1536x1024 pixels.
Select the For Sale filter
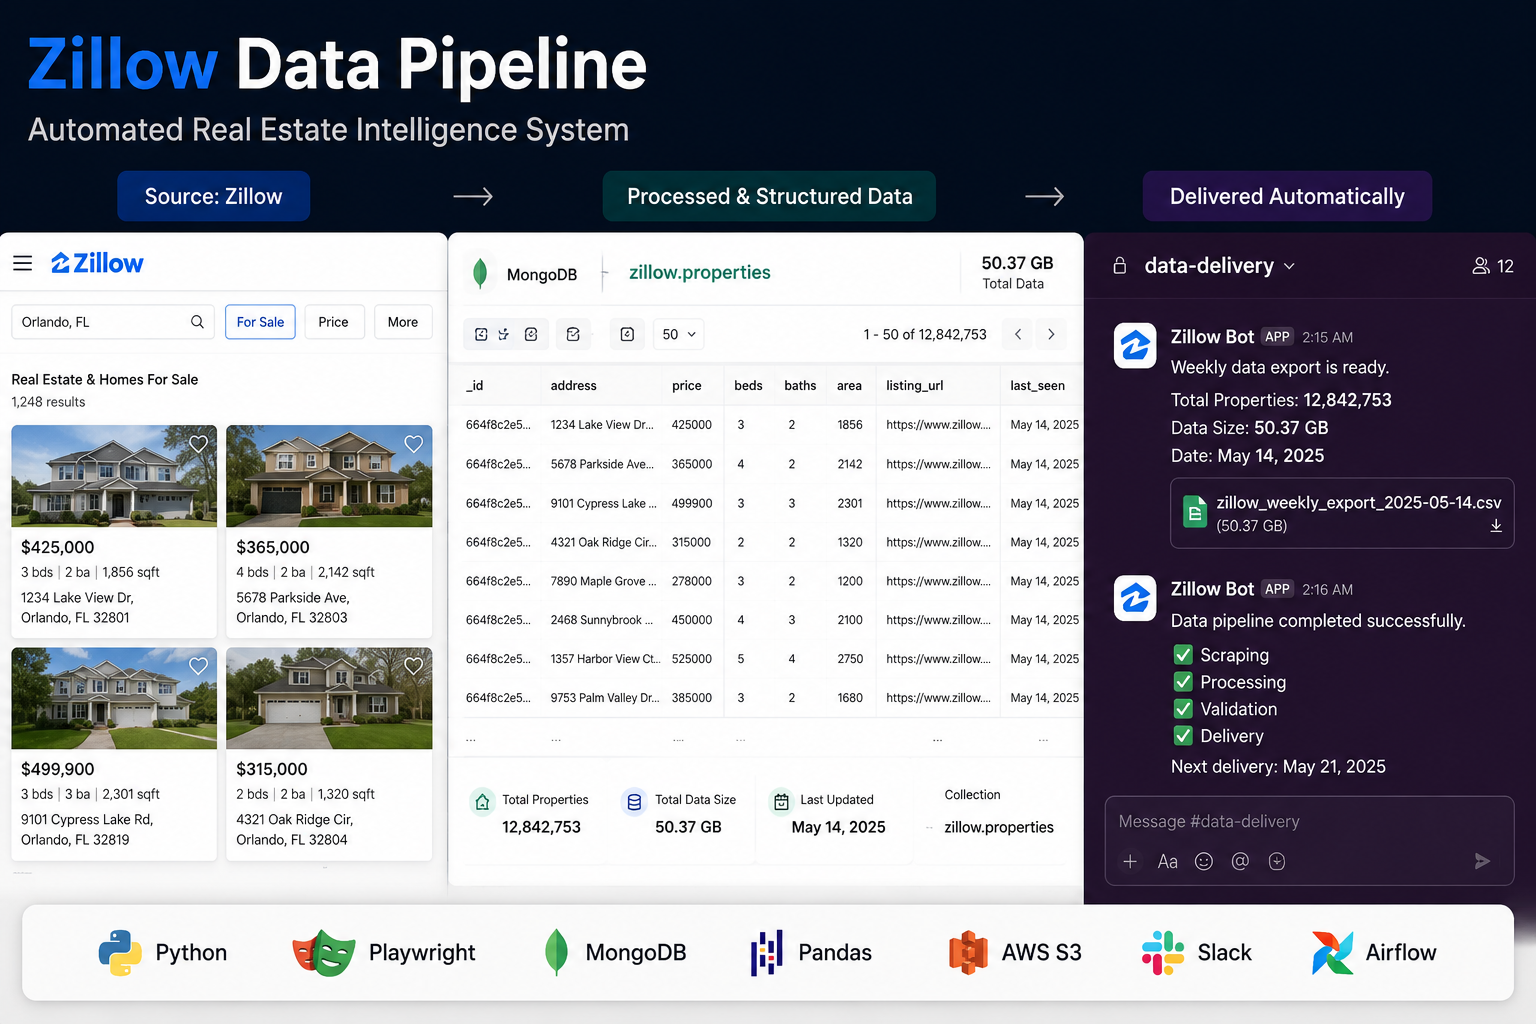point(260,322)
